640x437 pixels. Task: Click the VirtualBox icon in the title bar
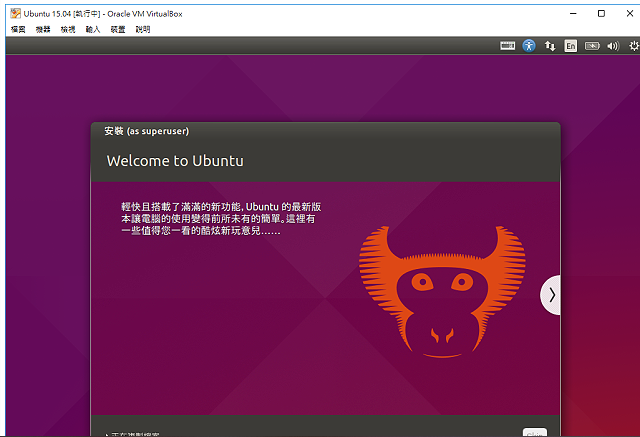click(16, 13)
